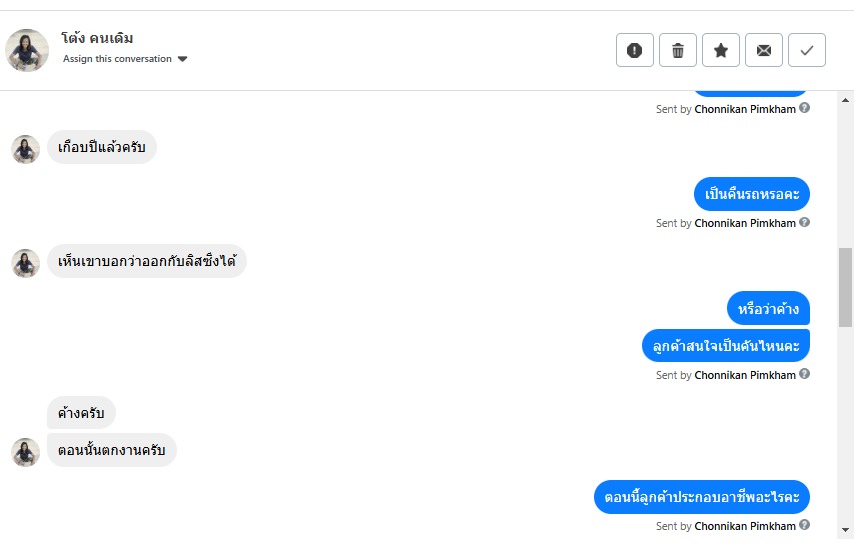Screen dimensions: 854x545
Task: Click help icon under เป็นคืนรถหรอคะ message
Action: 805,223
